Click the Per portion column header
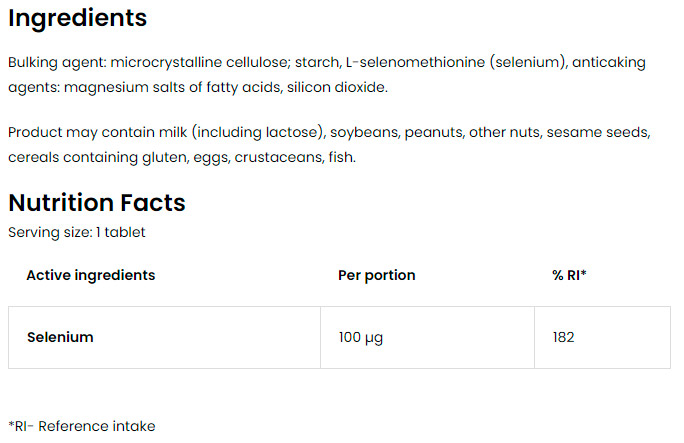The height and width of the screenshot is (443, 684). click(x=376, y=275)
